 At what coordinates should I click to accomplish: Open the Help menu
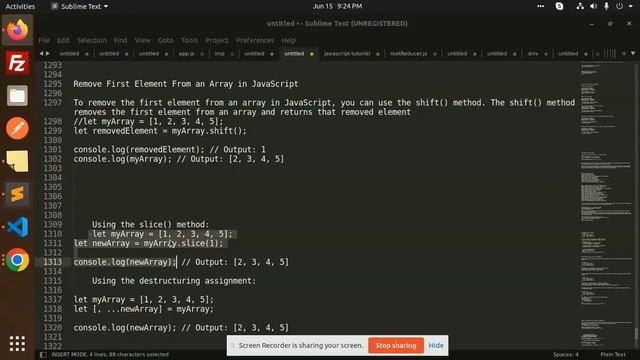click(289, 40)
